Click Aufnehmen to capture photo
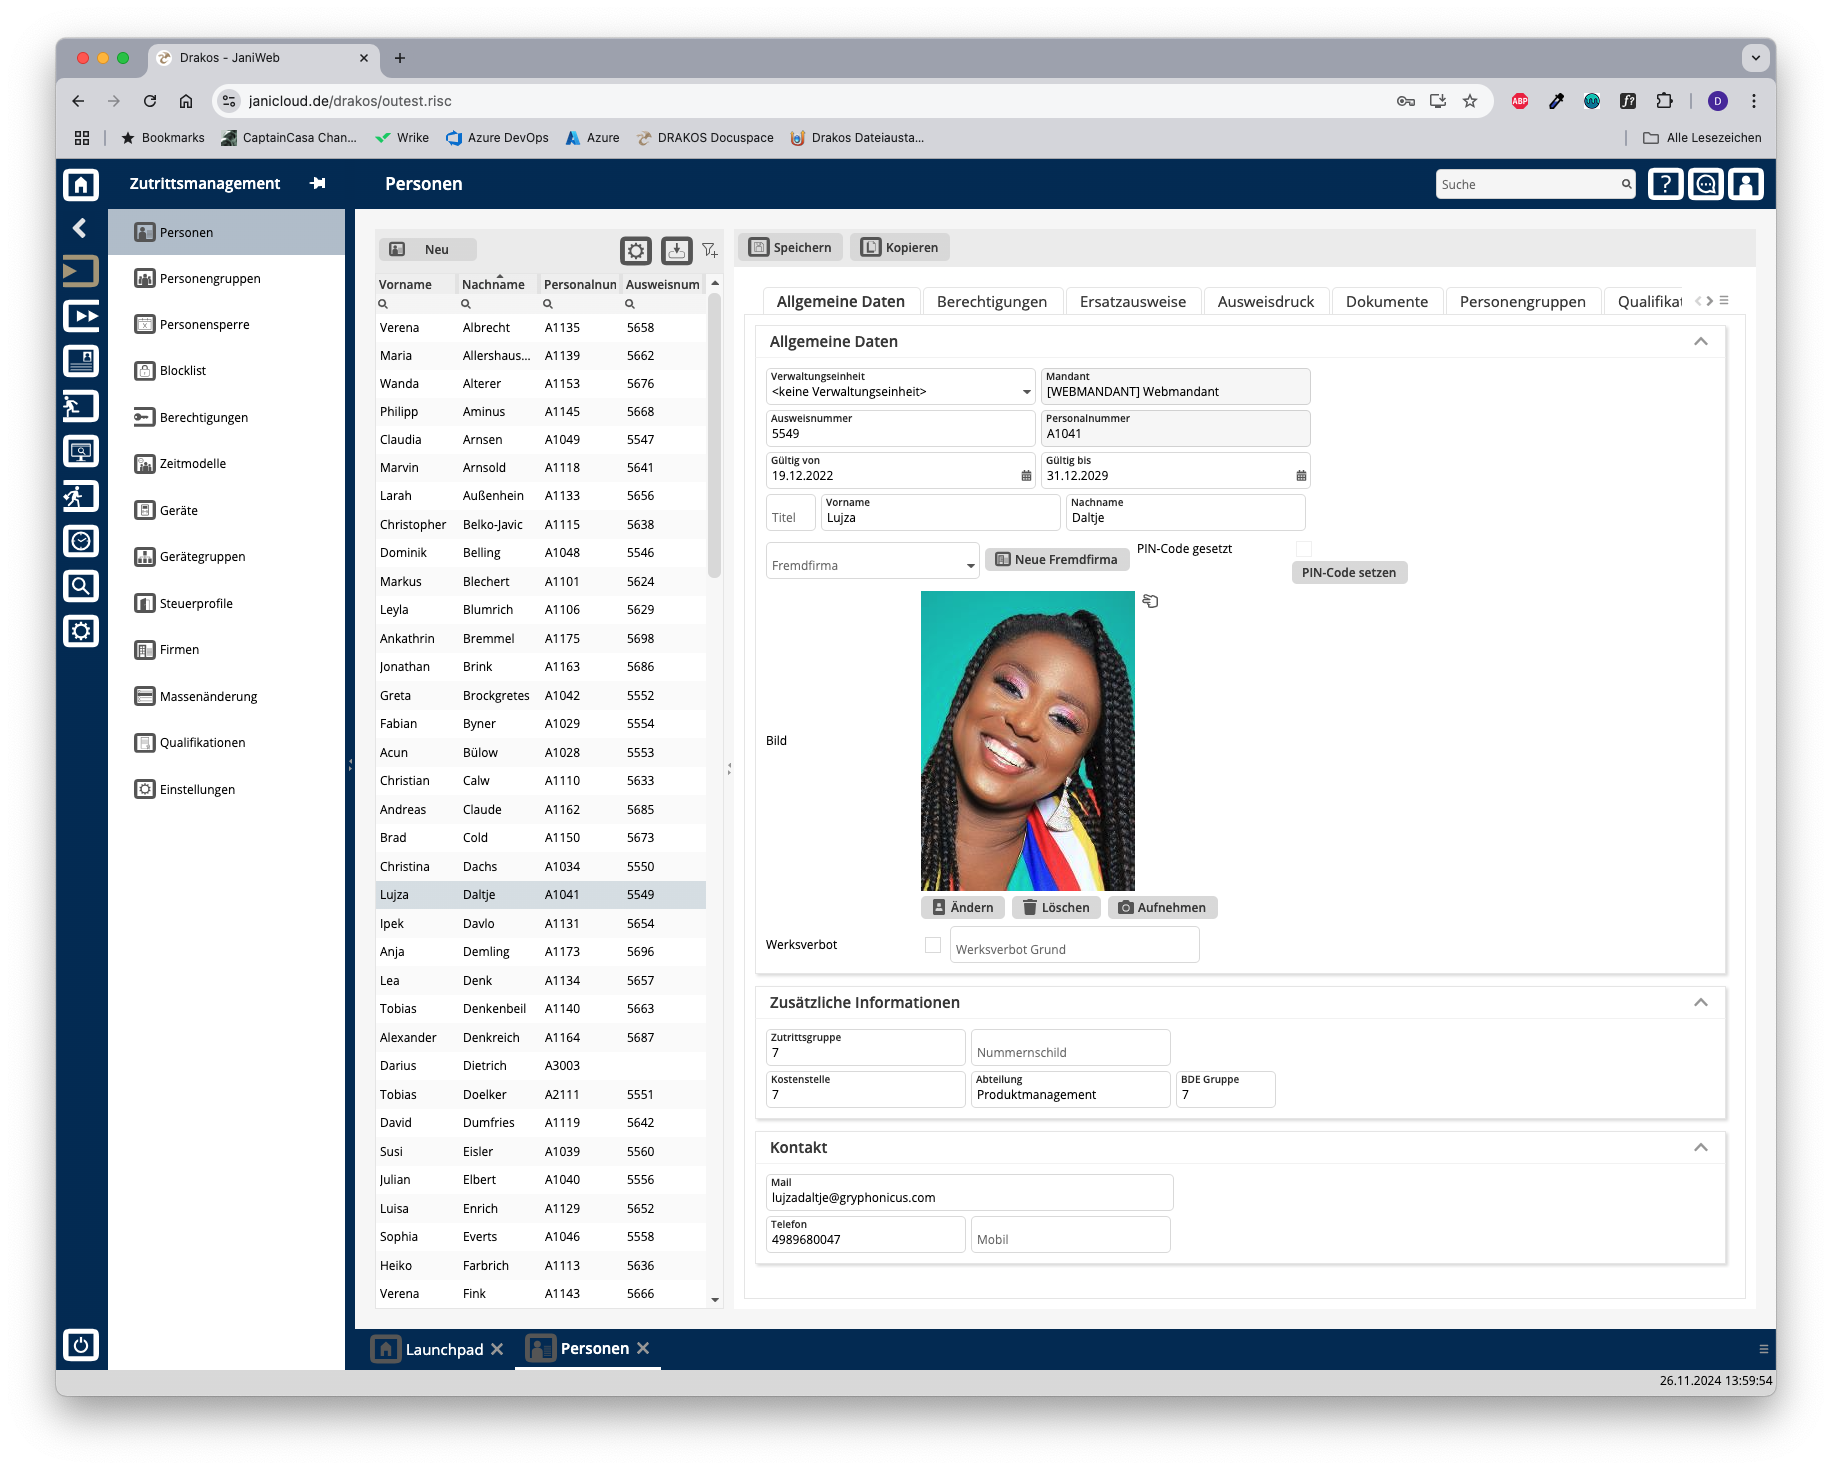Screen dimensions: 1832x1470 coord(1162,908)
